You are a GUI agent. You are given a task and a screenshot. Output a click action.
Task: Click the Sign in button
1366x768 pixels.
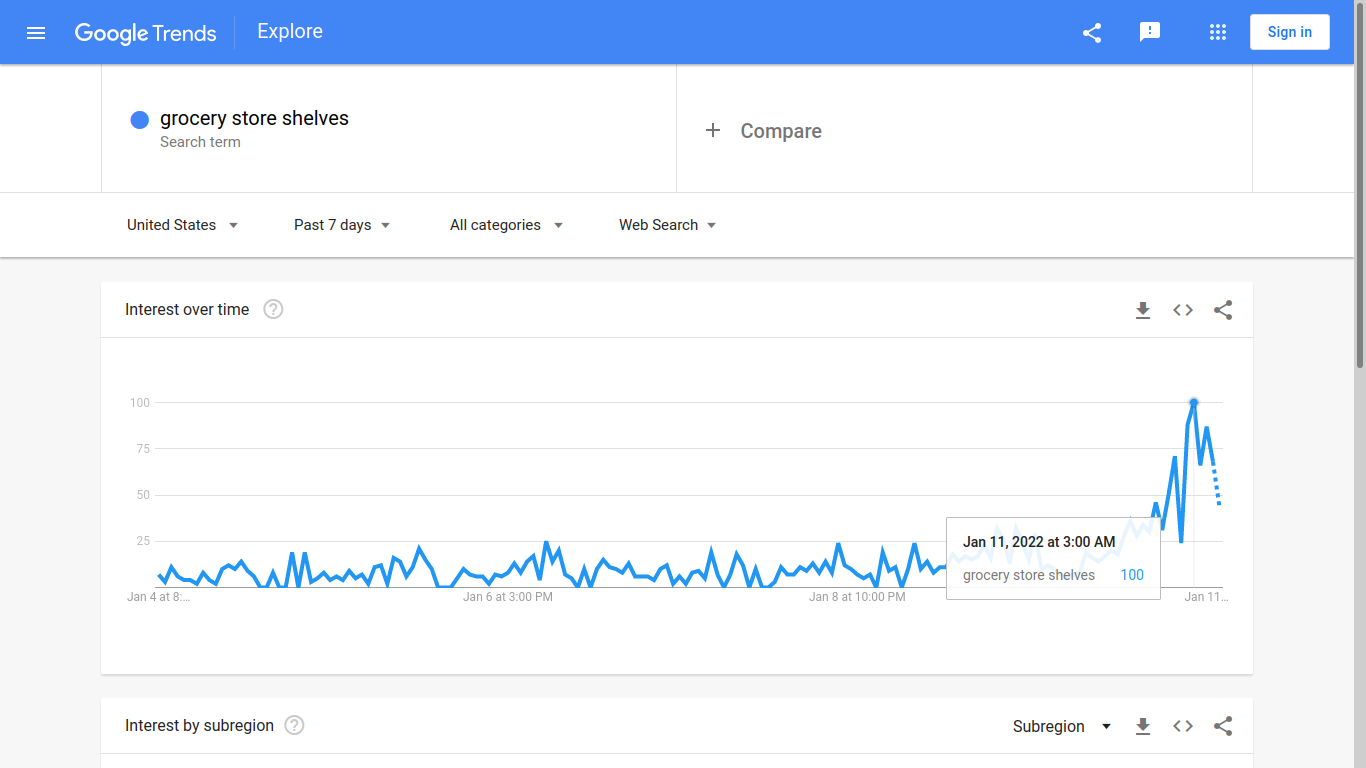1289,32
